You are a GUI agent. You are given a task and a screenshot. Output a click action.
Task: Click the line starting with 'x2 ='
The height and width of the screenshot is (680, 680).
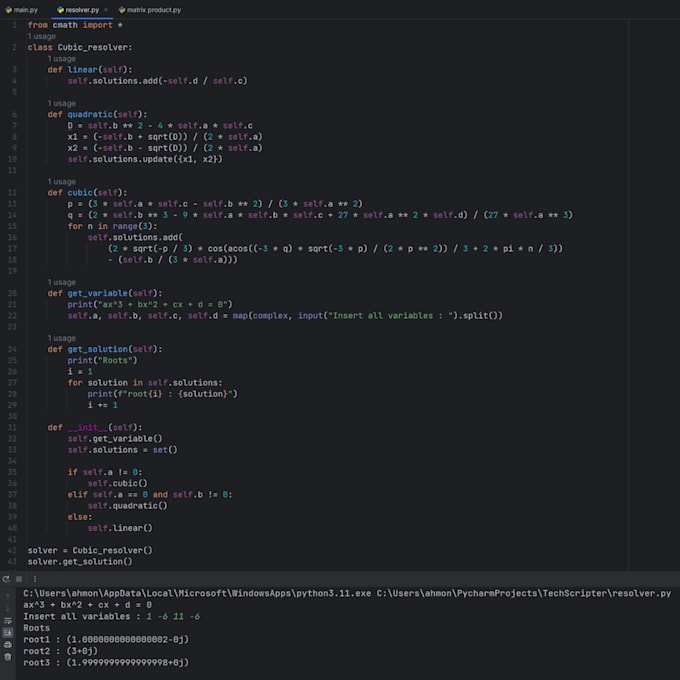(x=165, y=148)
